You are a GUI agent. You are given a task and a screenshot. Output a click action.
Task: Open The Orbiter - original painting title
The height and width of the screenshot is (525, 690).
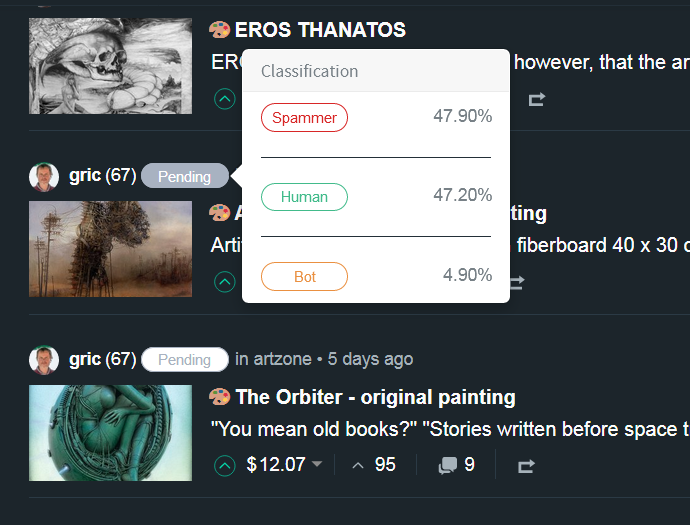[x=375, y=397]
